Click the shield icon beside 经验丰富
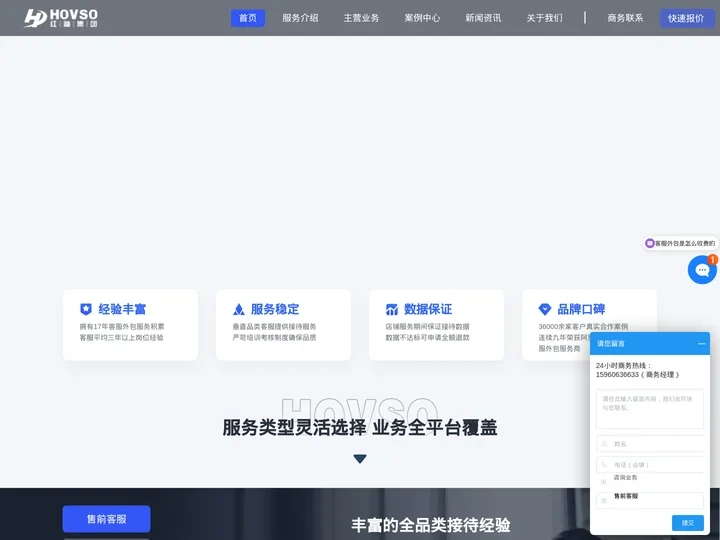Image resolution: width=720 pixels, height=540 pixels. [x=86, y=309]
